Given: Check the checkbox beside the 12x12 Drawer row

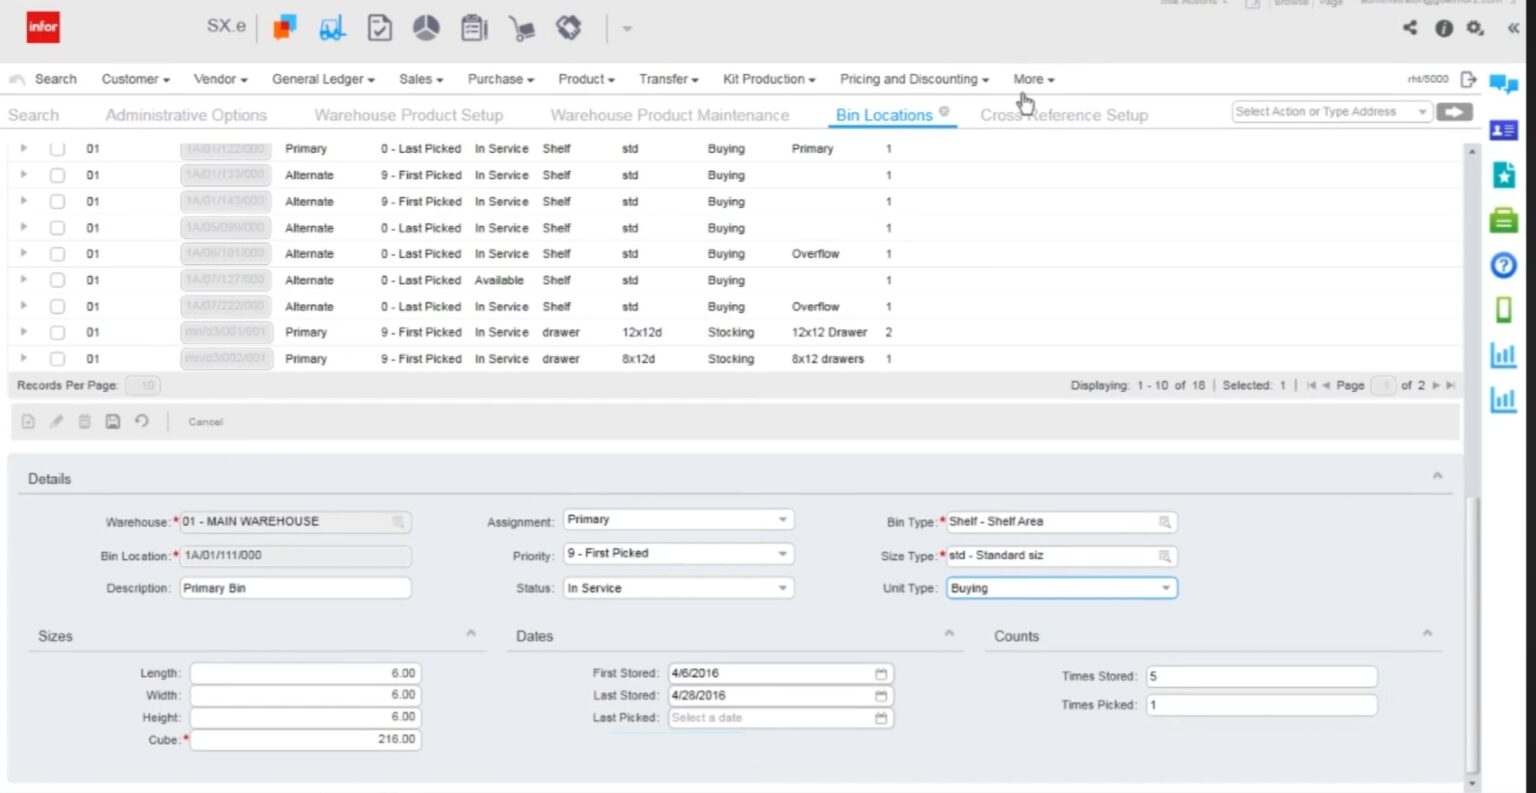Looking at the screenshot, I should tap(57, 332).
